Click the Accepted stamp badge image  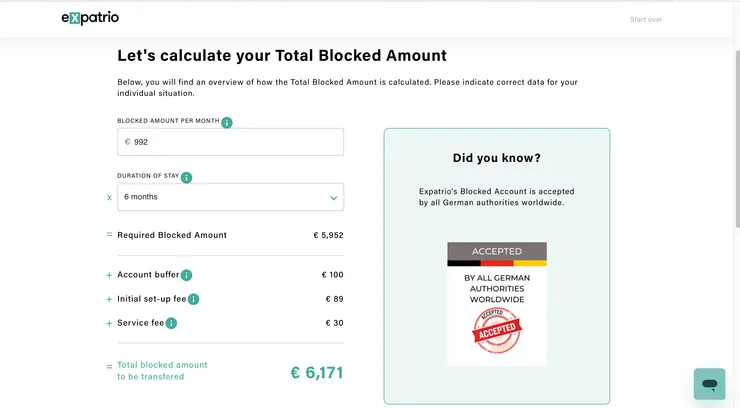(x=495, y=327)
